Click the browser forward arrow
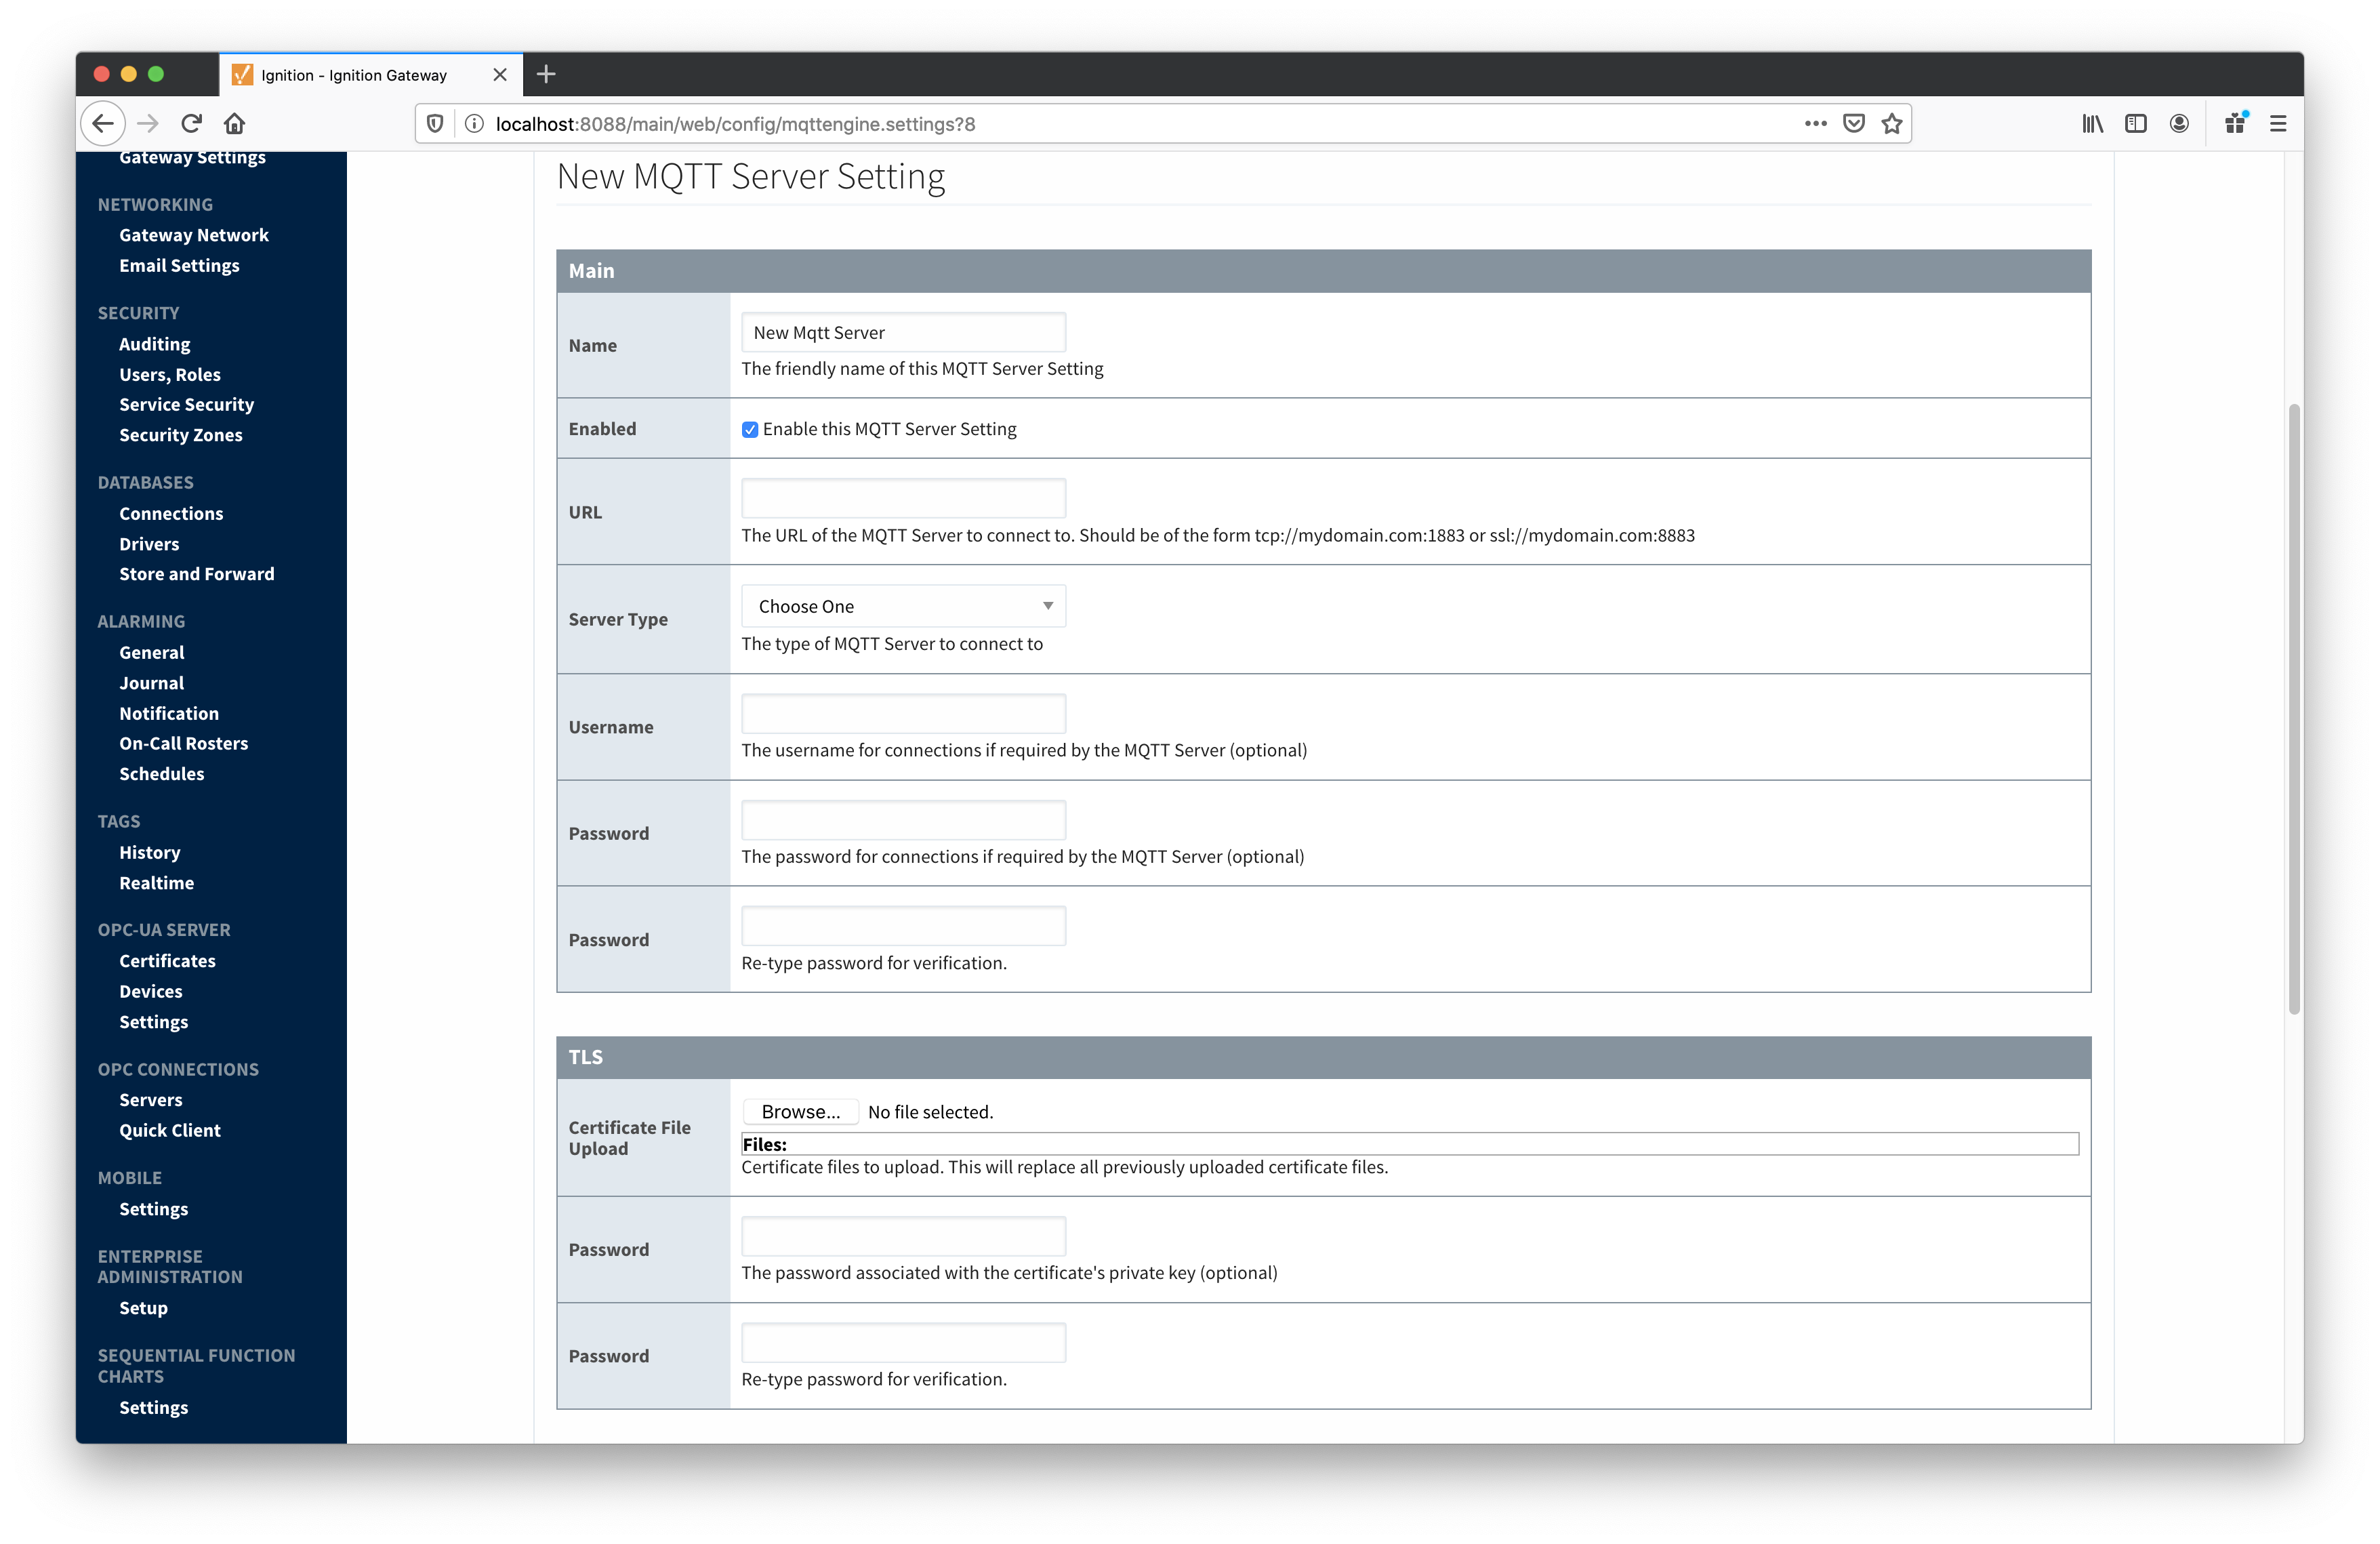The image size is (2380, 1544). (x=148, y=123)
